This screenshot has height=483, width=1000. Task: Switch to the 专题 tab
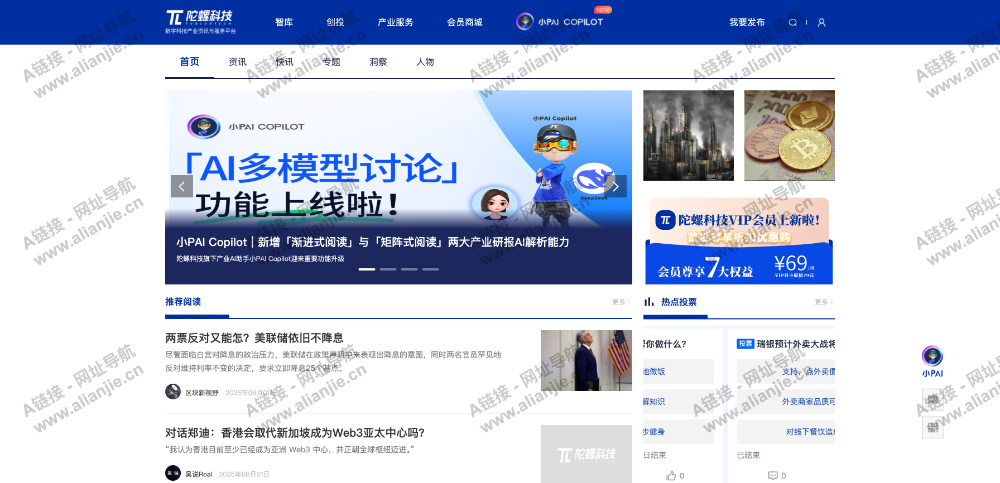(x=332, y=62)
